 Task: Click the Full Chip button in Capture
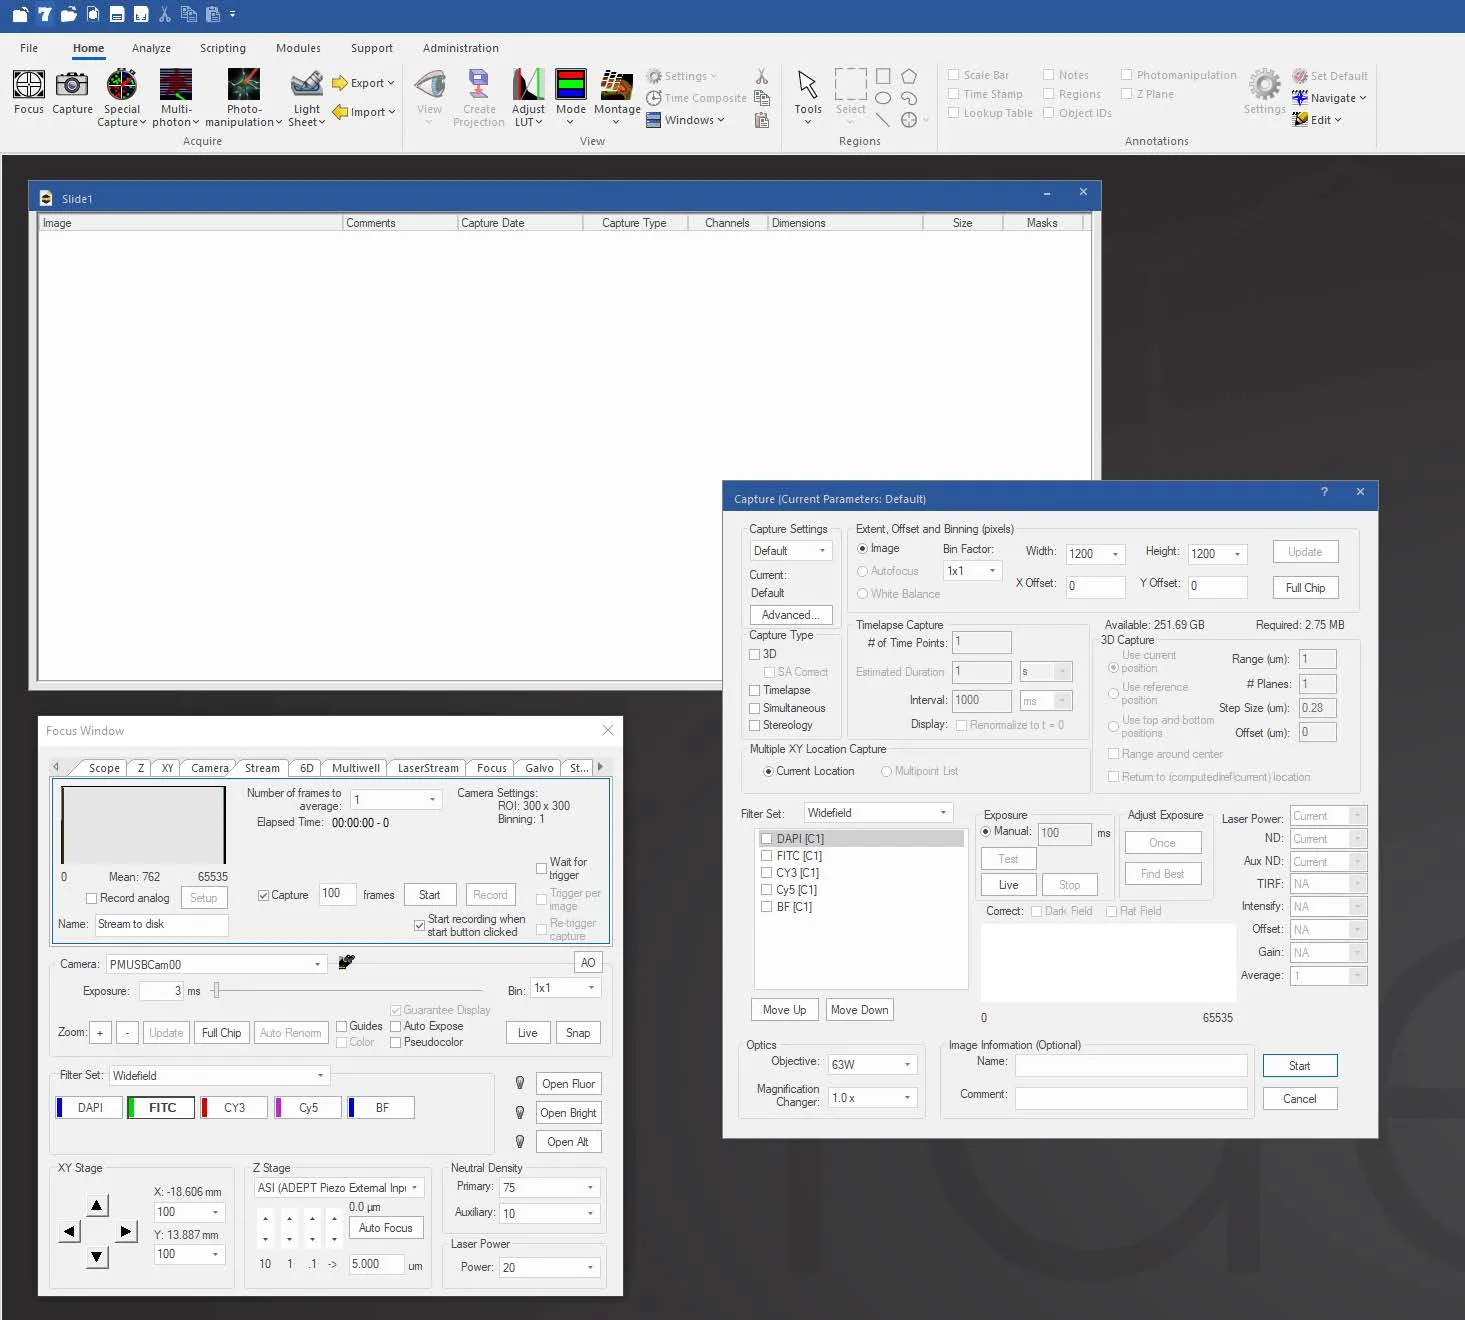pos(1305,588)
